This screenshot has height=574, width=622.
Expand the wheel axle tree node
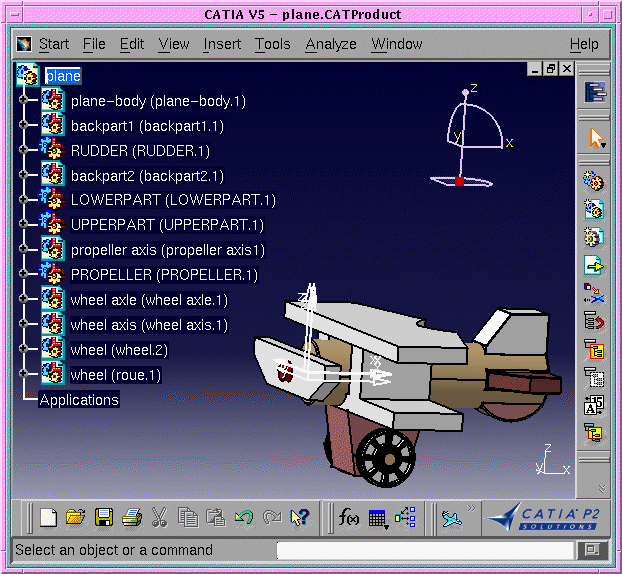tap(23, 300)
